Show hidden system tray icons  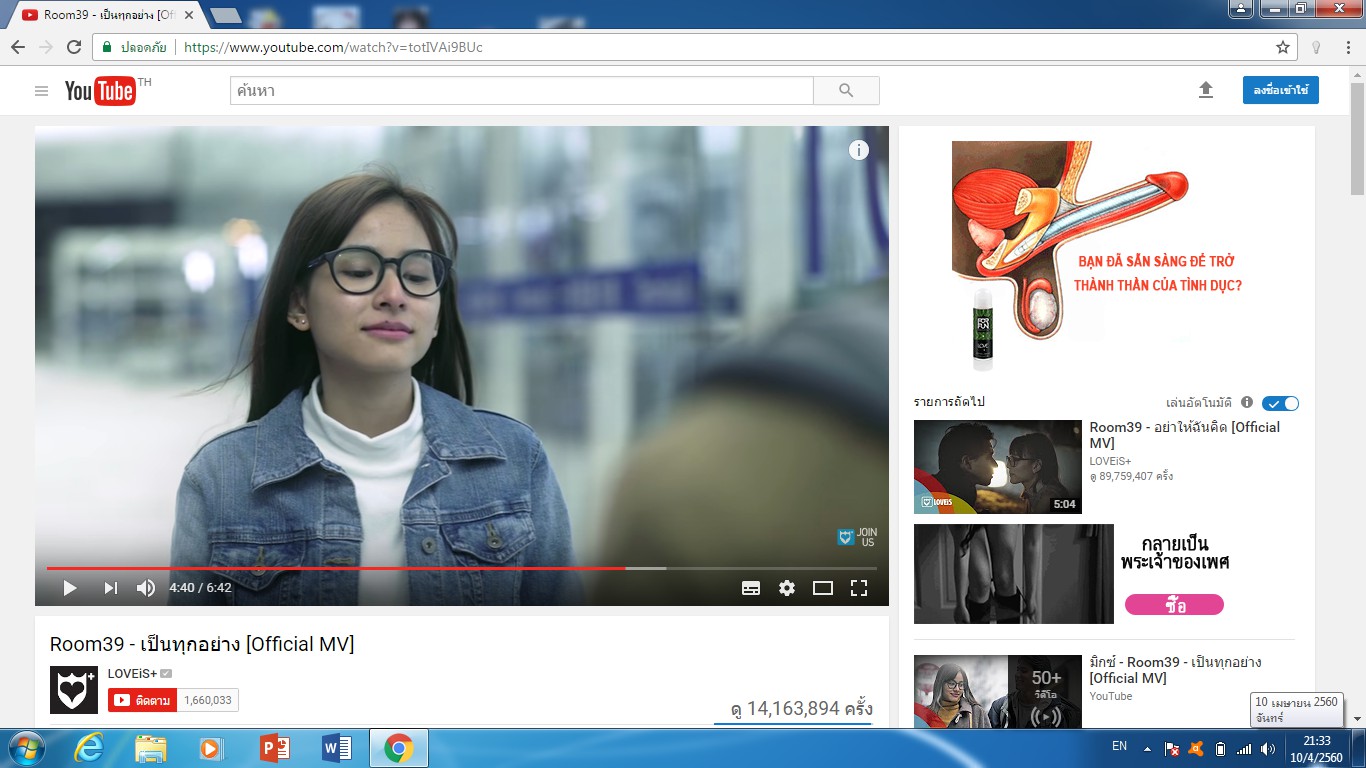coord(1147,748)
